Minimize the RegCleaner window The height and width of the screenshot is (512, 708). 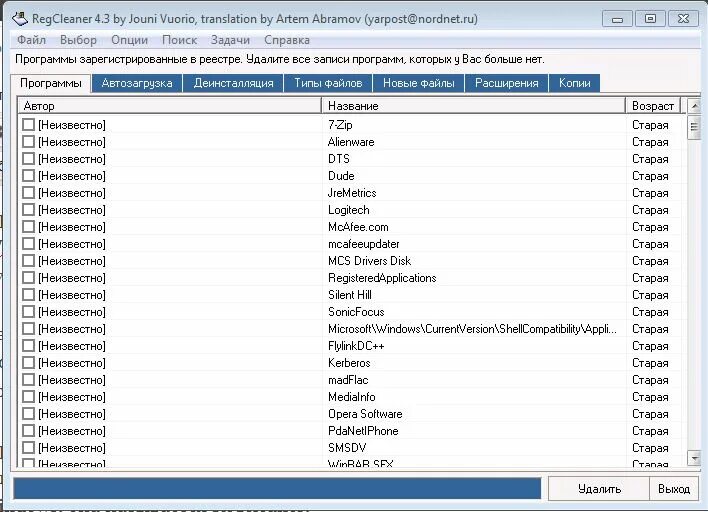[x=617, y=19]
